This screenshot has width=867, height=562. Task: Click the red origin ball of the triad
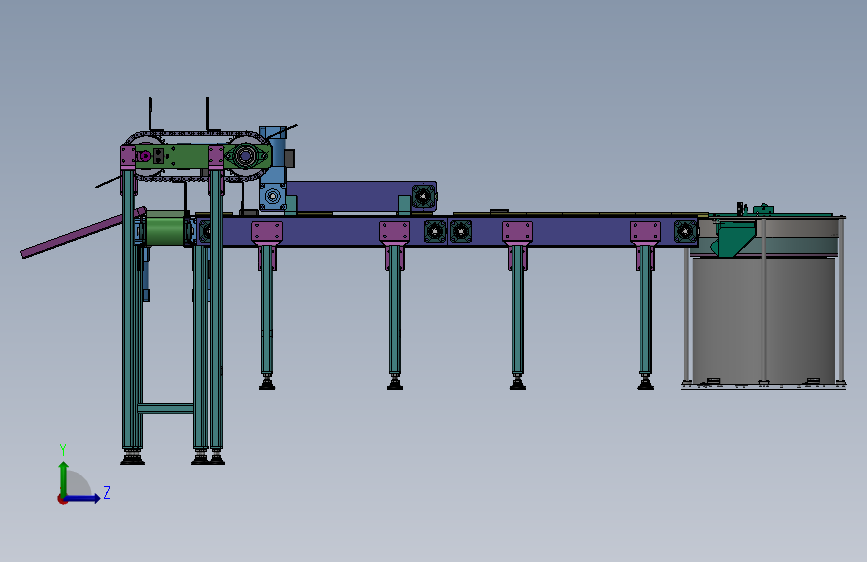click(62, 499)
